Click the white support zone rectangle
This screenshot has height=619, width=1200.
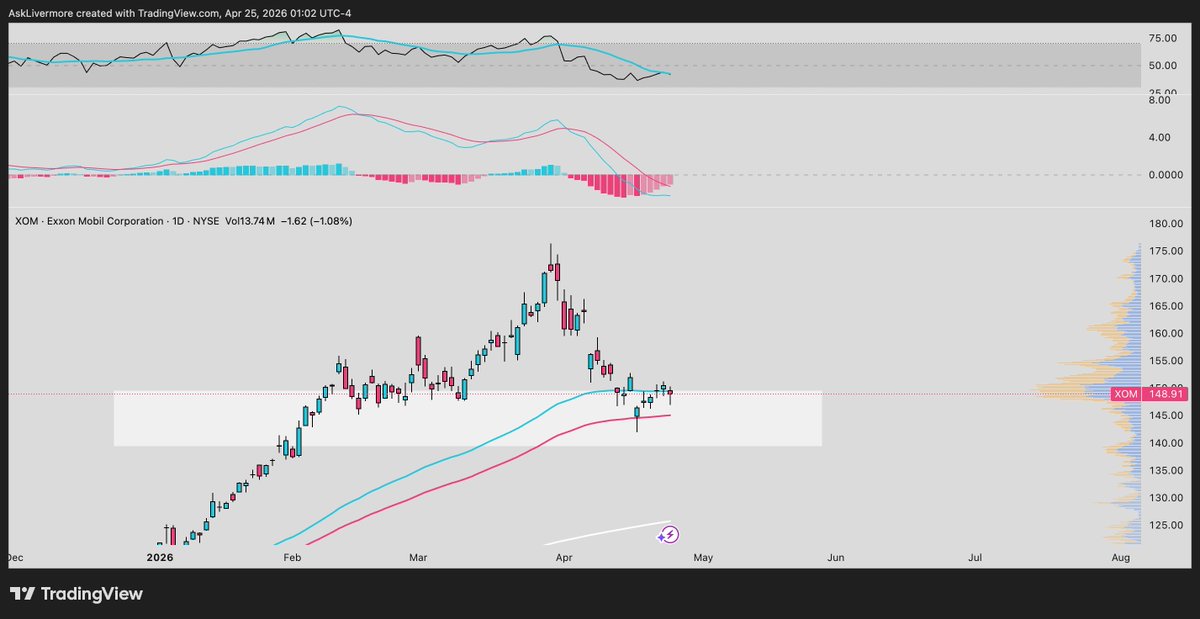467,418
